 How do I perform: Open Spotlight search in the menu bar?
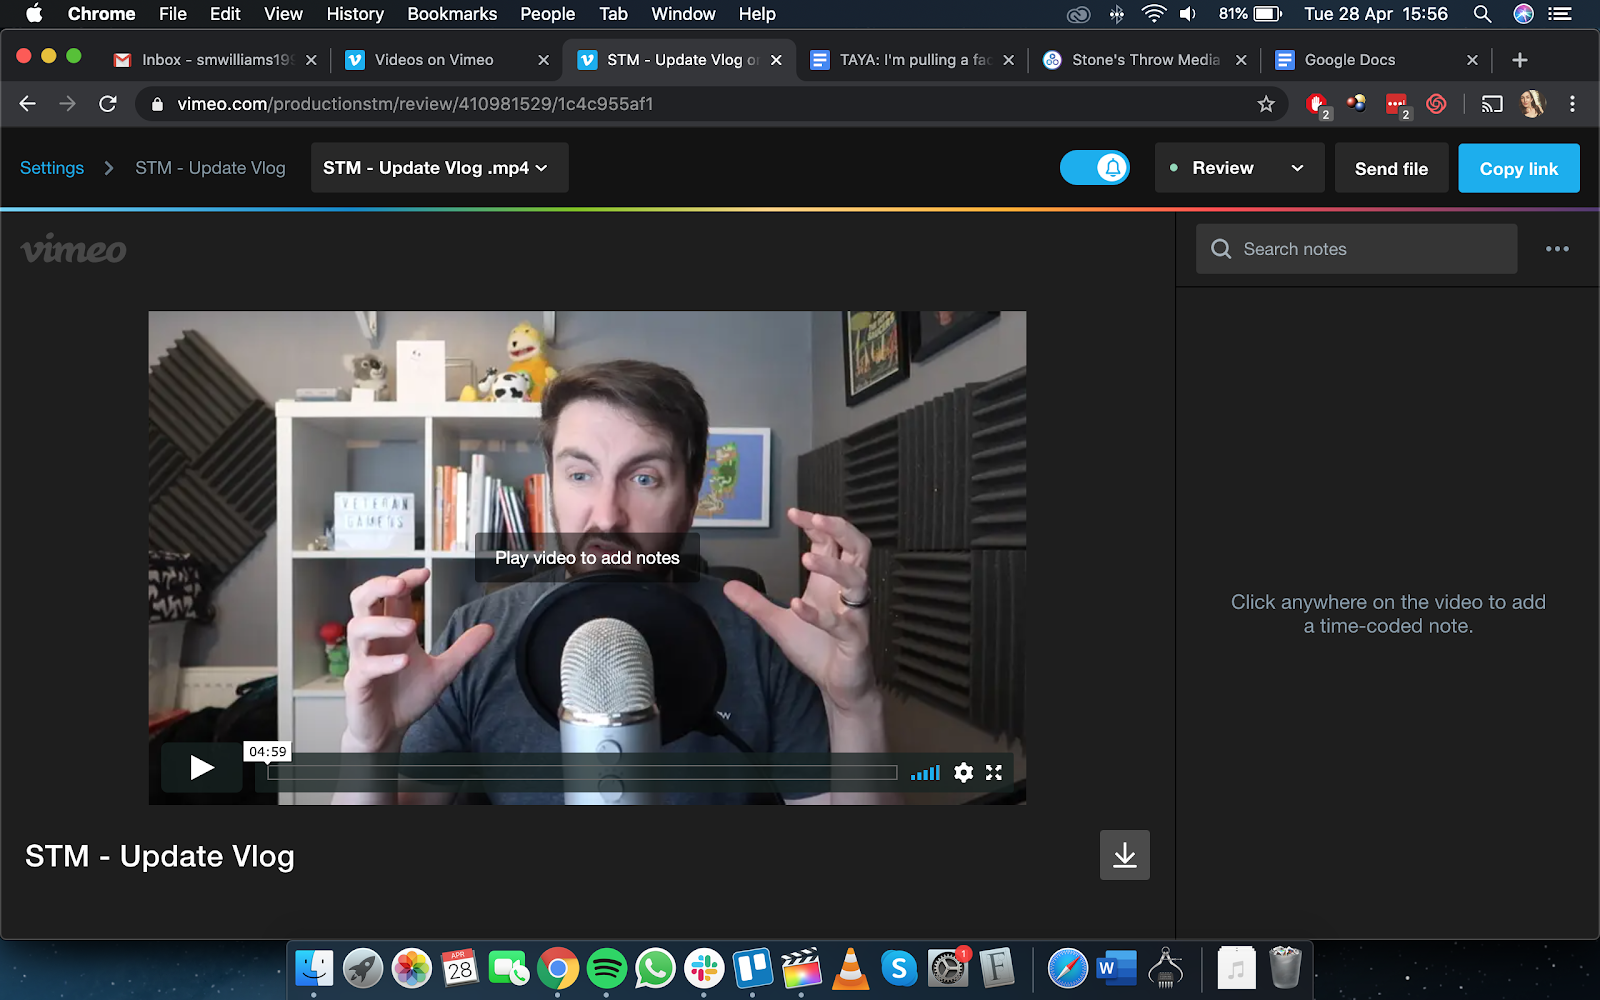click(x=1482, y=14)
